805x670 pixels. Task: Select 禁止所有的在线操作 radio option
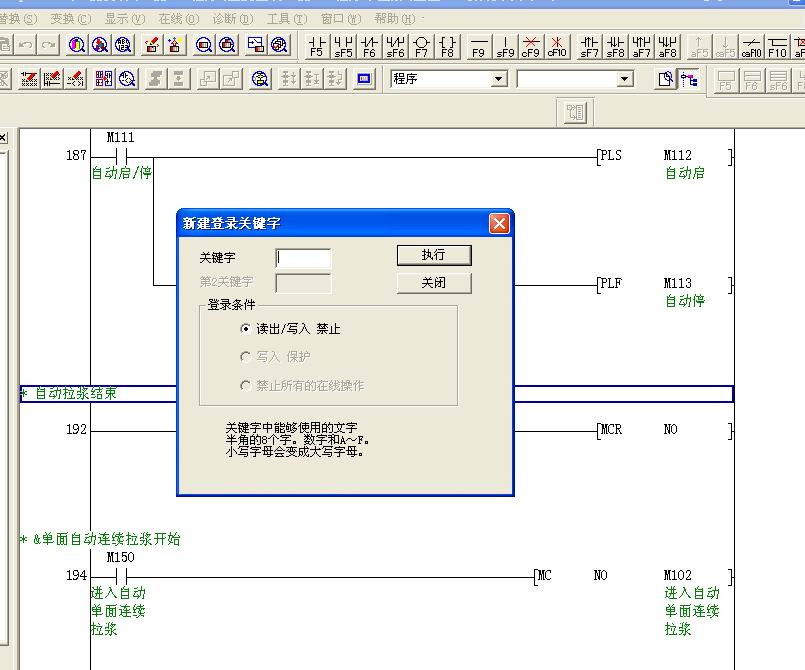pyautogui.click(x=246, y=385)
